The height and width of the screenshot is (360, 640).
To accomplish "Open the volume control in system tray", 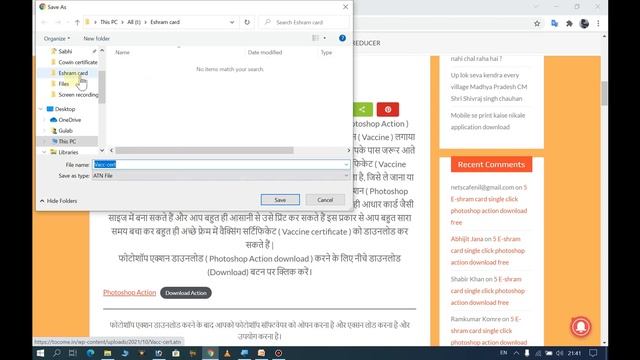I will point(559,353).
